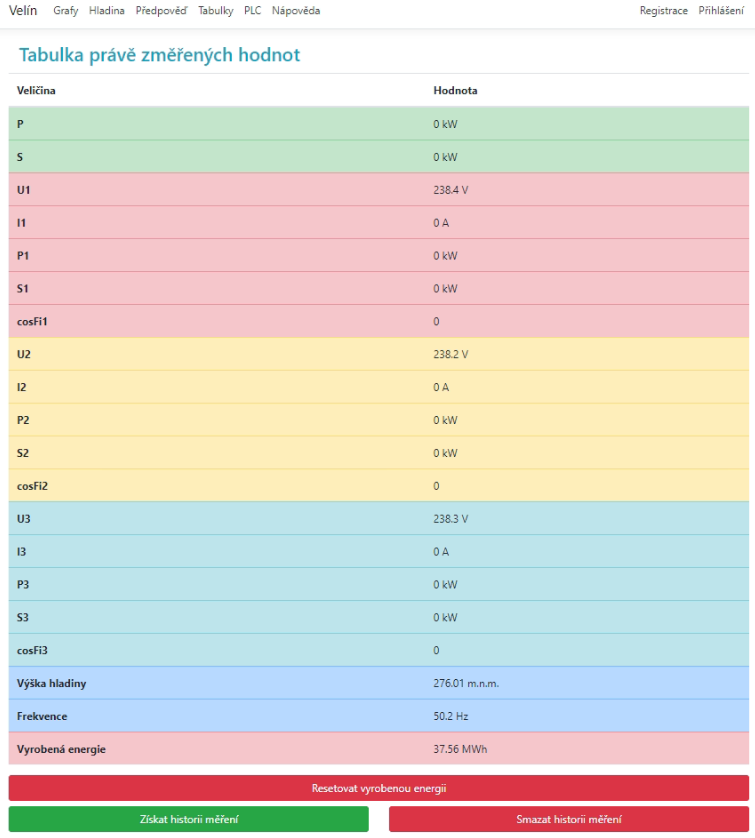Select the cosFi2 table row
The height and width of the screenshot is (838, 755).
point(378,486)
